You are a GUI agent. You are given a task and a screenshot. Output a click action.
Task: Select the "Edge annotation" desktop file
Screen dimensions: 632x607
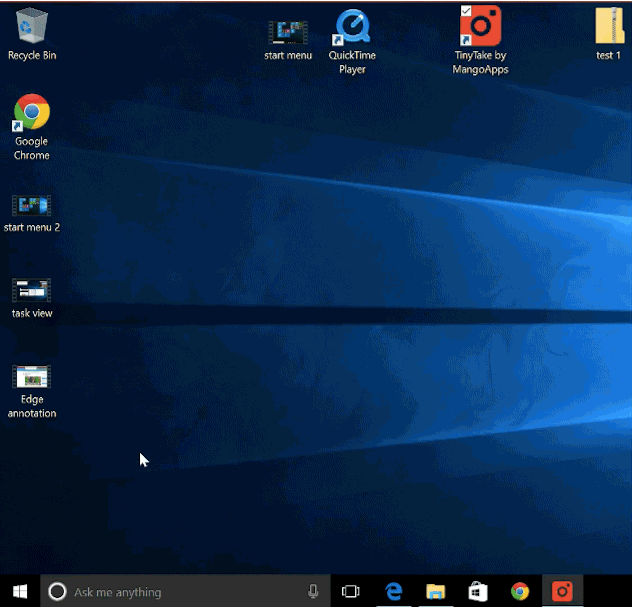click(x=31, y=378)
